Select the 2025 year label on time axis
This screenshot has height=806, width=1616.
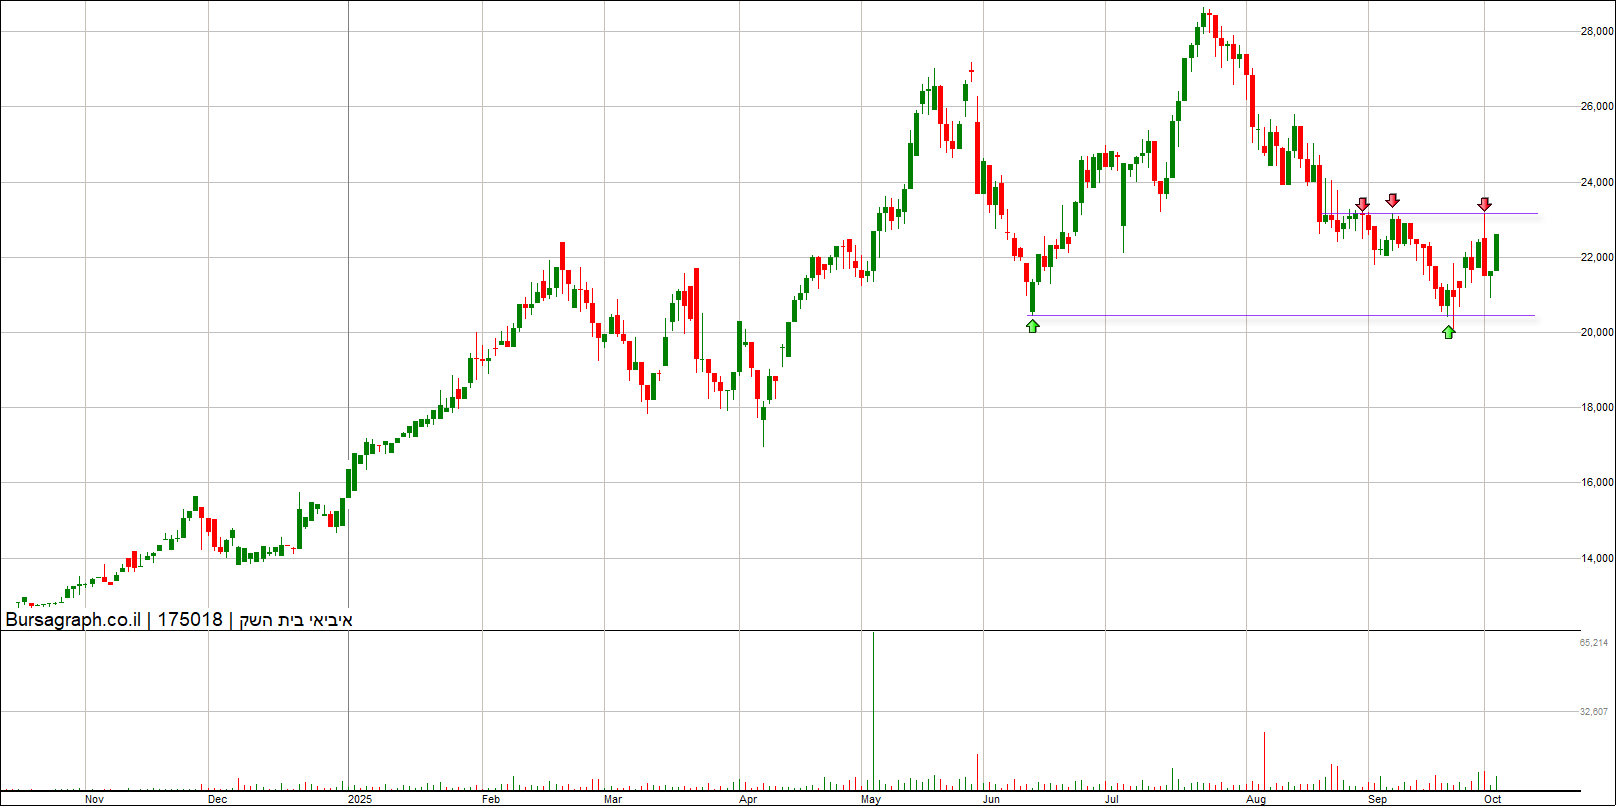(359, 799)
